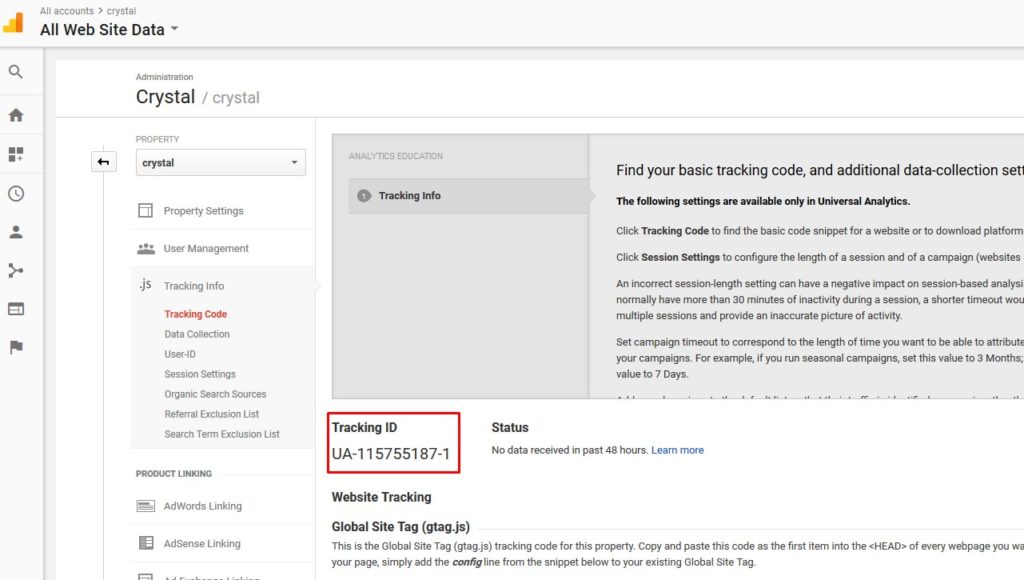Open User Management
Viewport: 1024px width, 580px height.
(x=206, y=248)
